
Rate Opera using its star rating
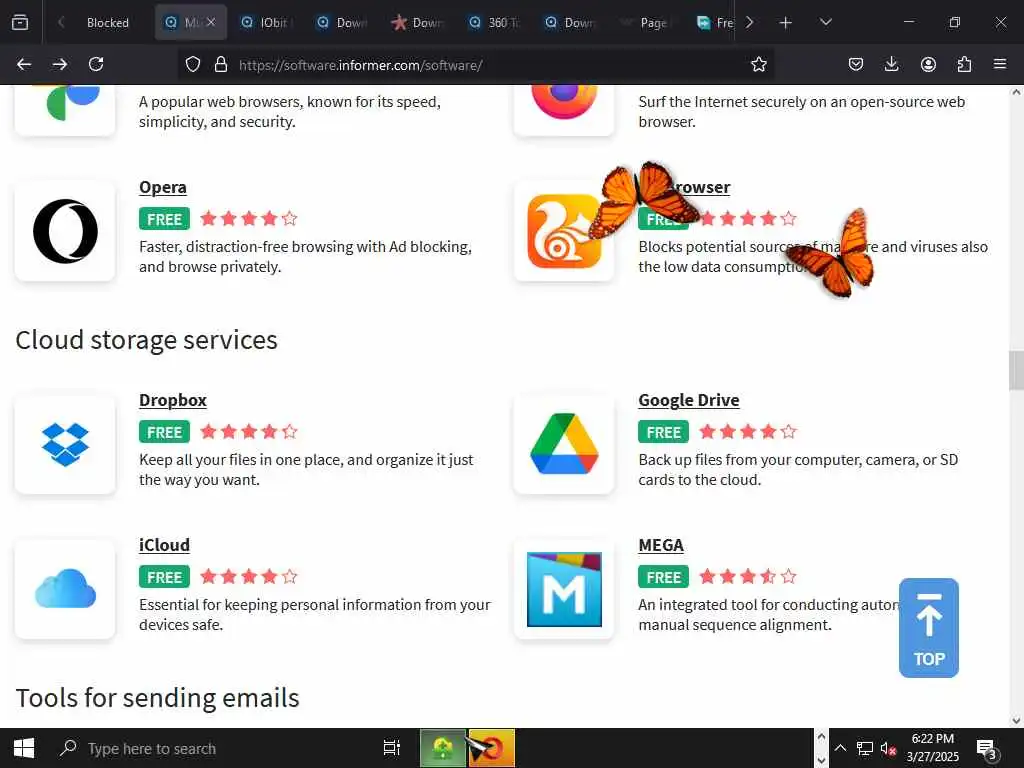click(x=249, y=218)
